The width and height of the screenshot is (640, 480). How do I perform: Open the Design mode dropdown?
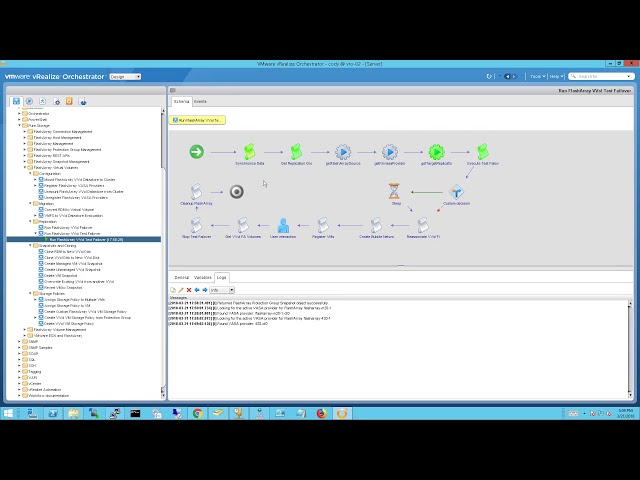point(125,77)
